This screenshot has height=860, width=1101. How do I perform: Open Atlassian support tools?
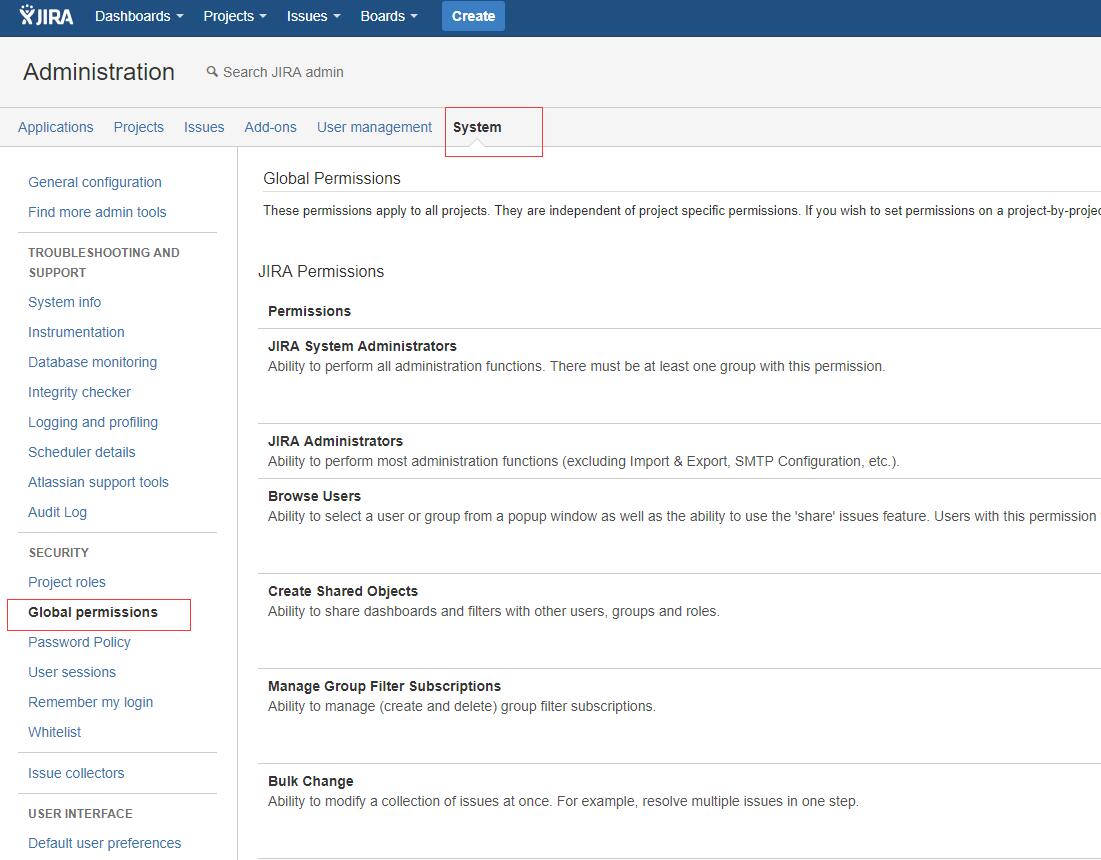(x=98, y=482)
